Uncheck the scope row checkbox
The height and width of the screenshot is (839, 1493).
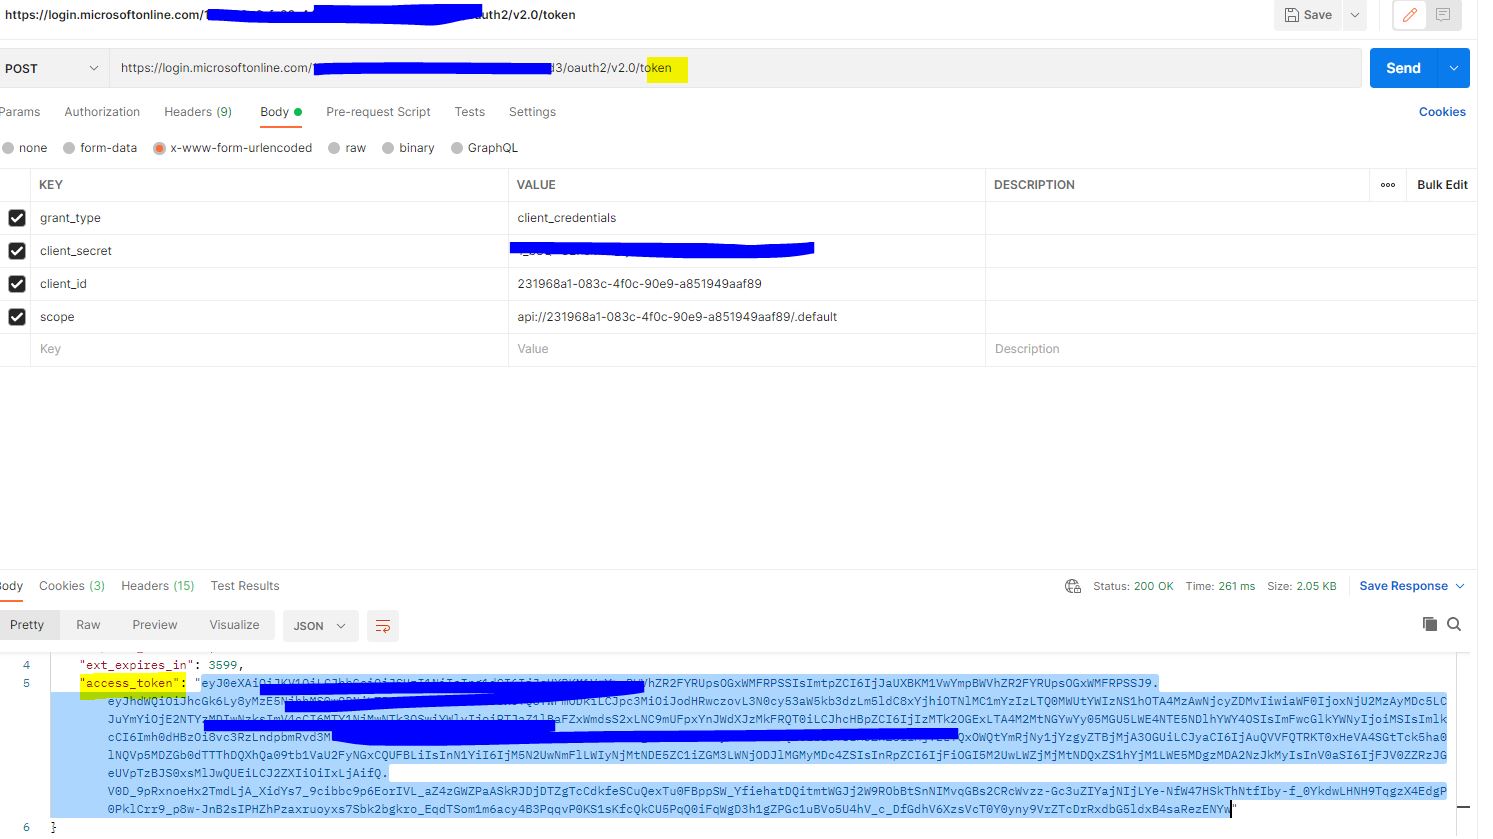[17, 317]
